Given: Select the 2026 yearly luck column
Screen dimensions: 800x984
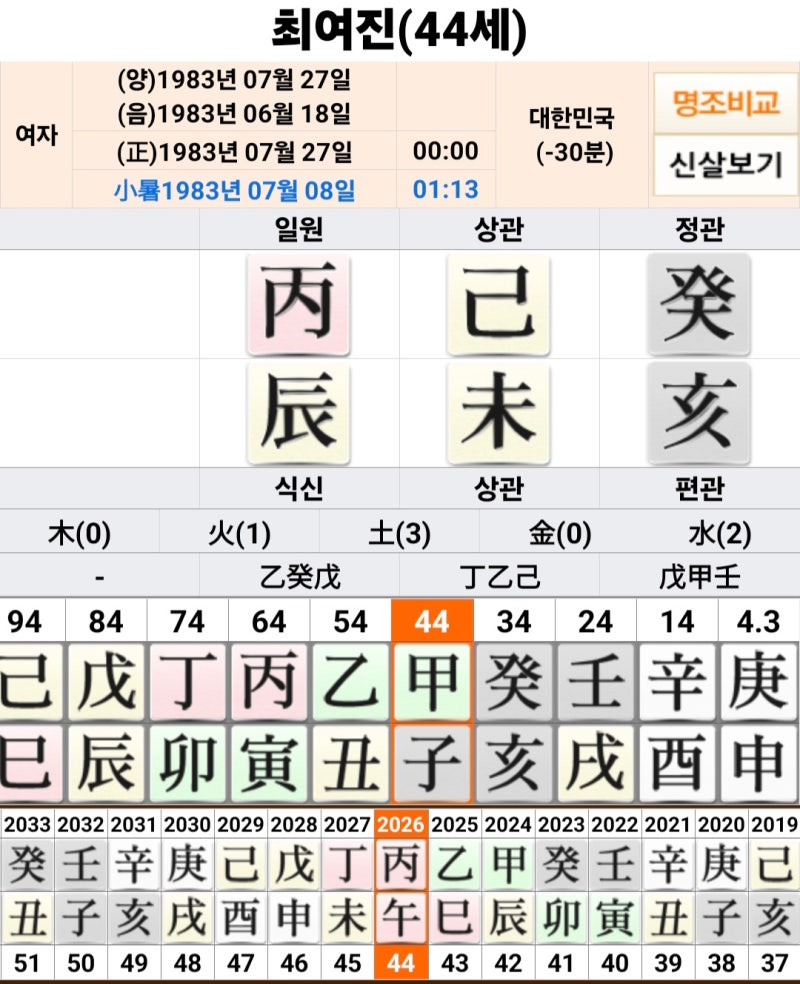Looking at the screenshot, I should click(401, 894).
